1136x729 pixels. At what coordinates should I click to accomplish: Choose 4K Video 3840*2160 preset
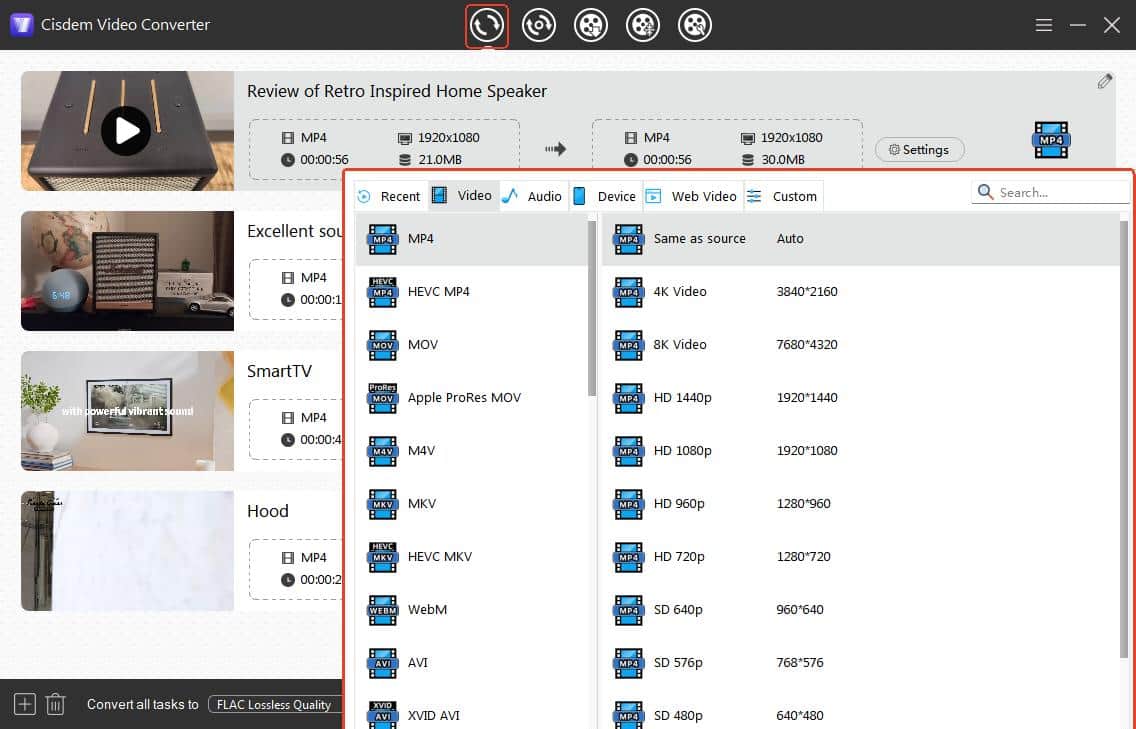(x=860, y=291)
